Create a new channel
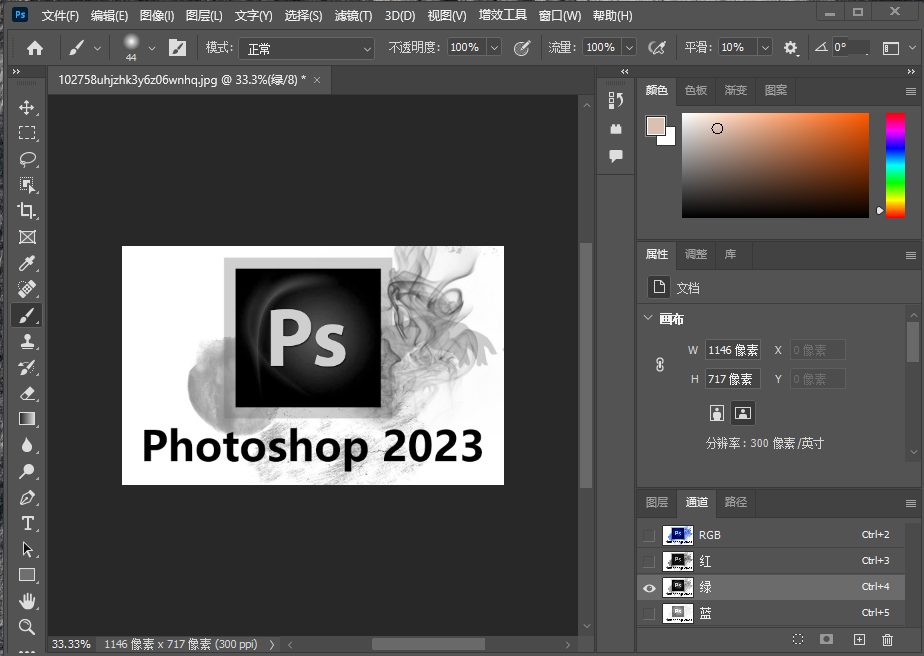 click(x=859, y=639)
